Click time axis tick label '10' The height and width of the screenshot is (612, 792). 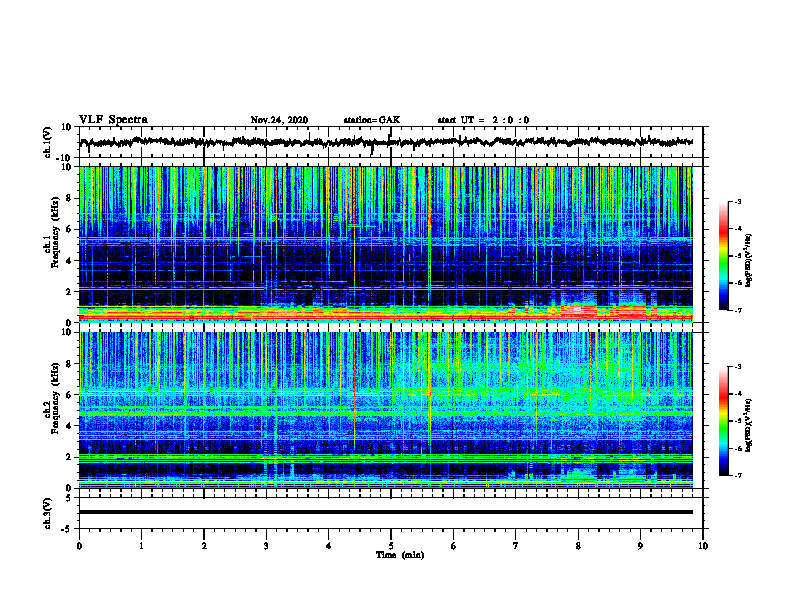(703, 546)
